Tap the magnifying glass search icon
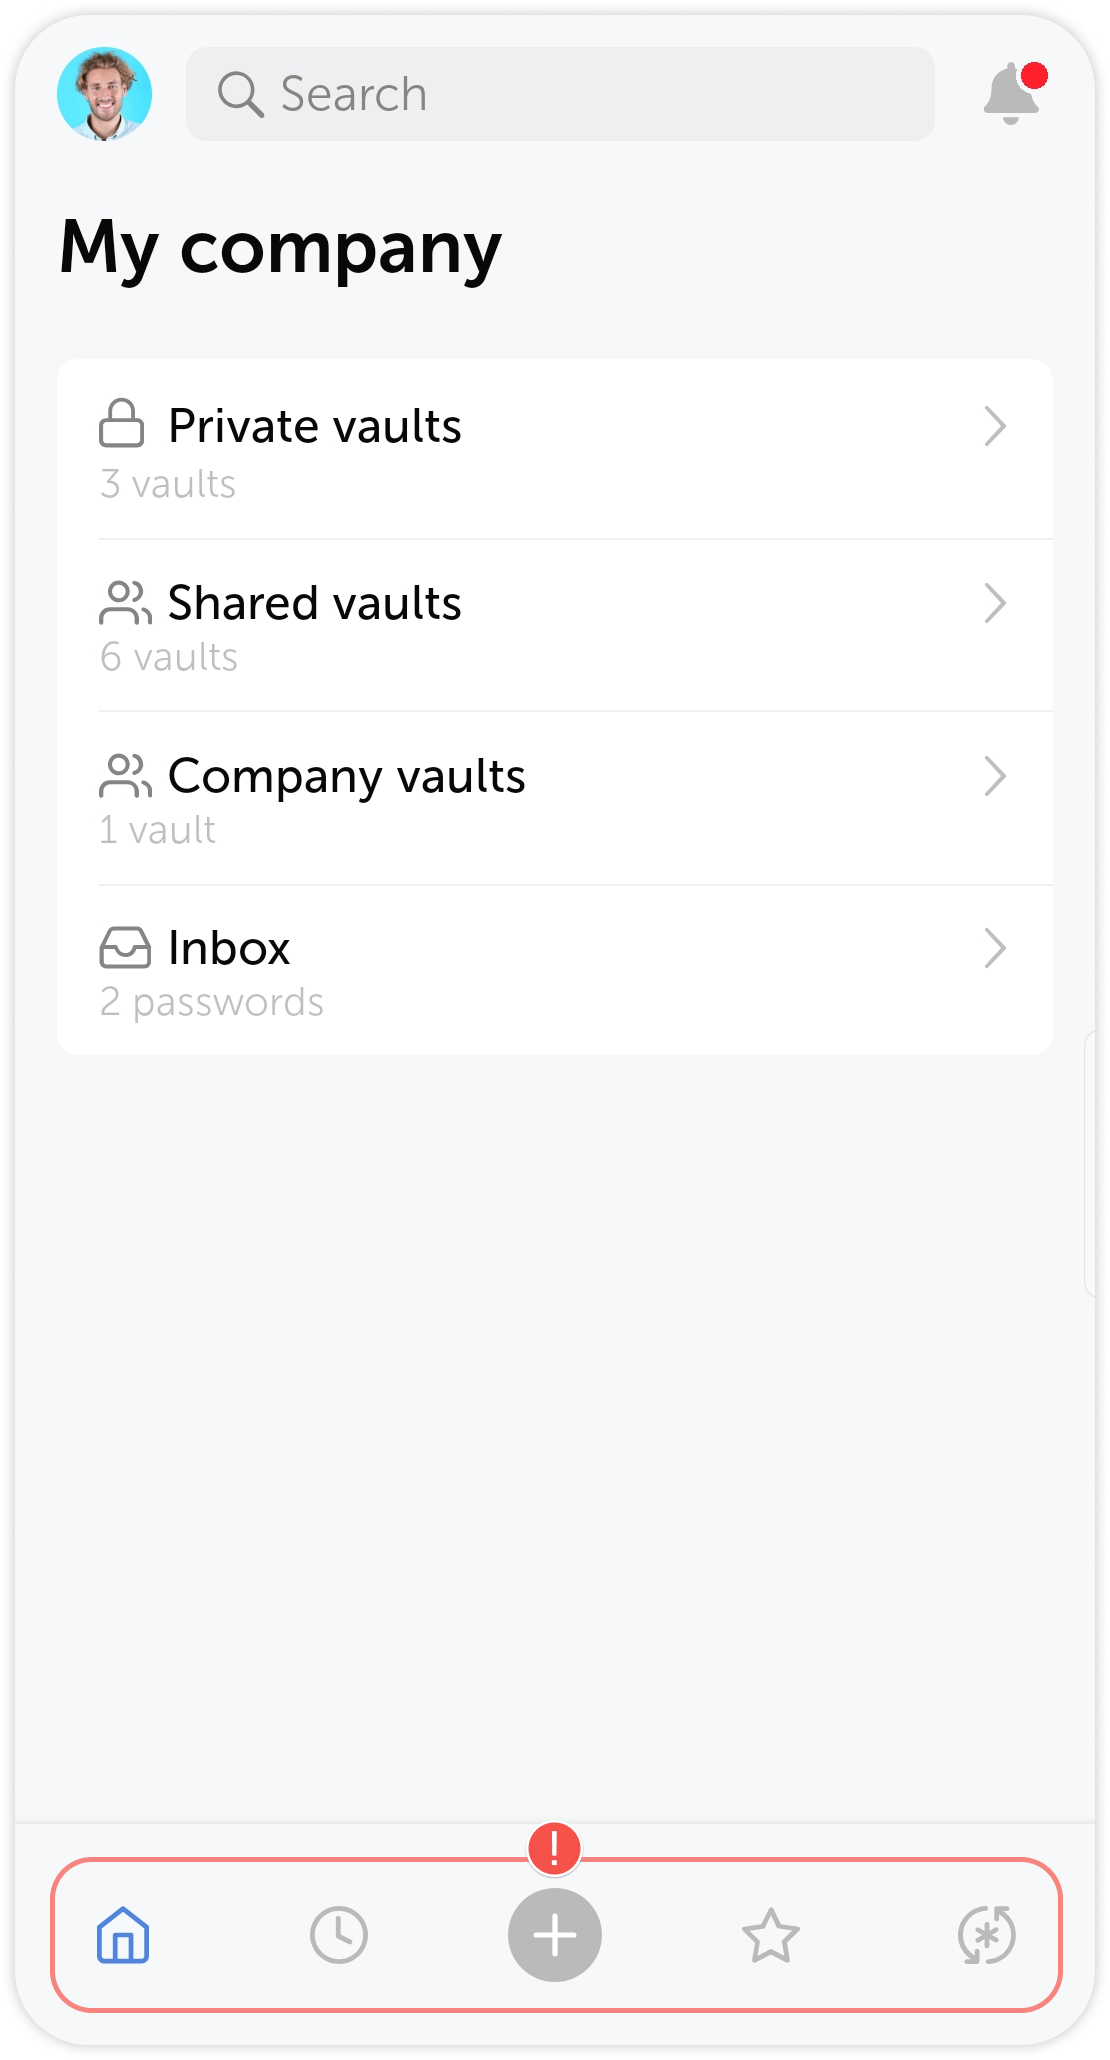The height and width of the screenshot is (2060, 1110). coord(240,95)
